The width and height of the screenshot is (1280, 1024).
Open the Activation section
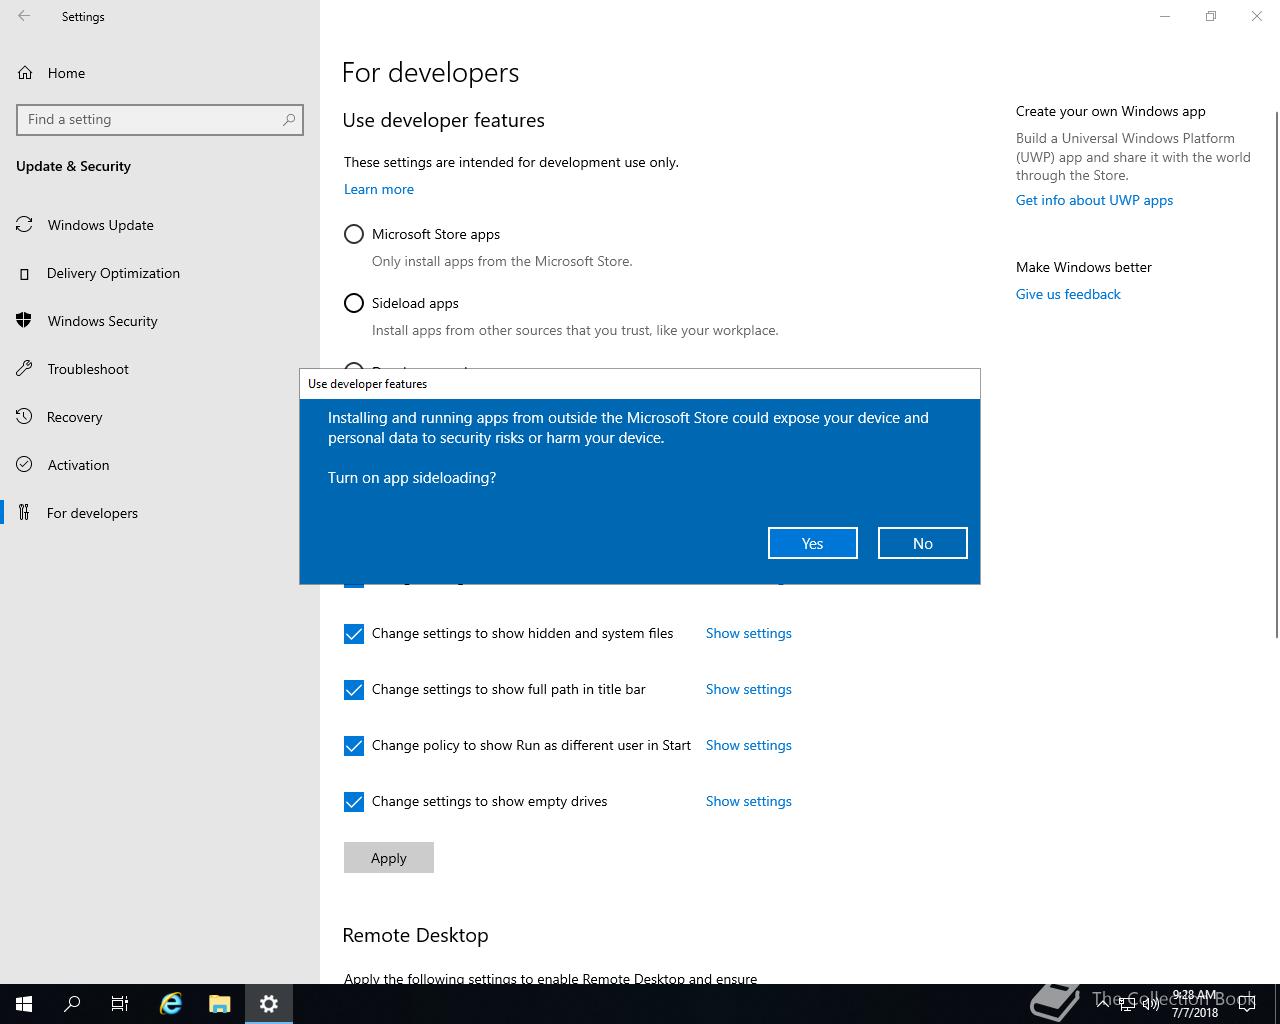pyautogui.click(x=160, y=465)
